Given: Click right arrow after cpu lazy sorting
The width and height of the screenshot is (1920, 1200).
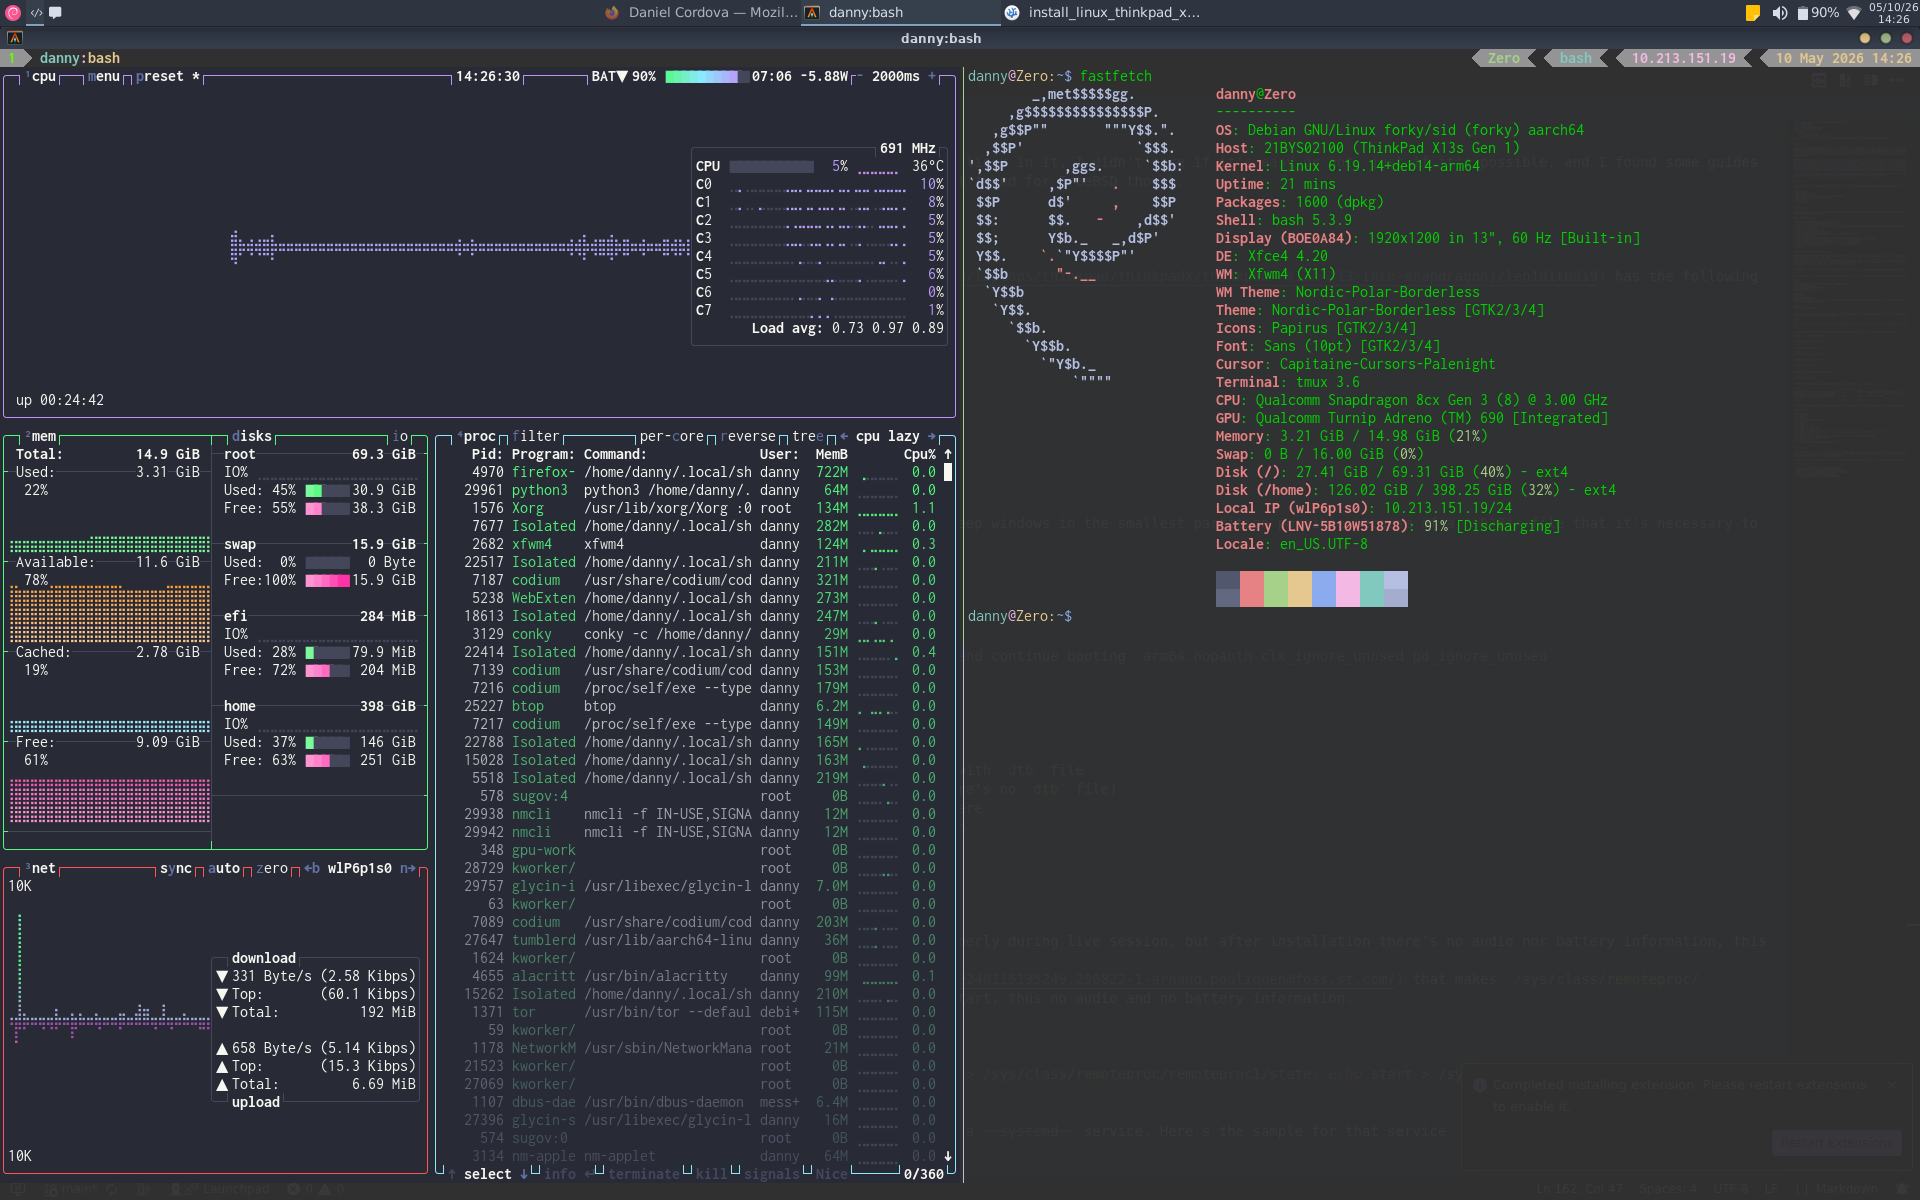Looking at the screenshot, I should tap(932, 436).
